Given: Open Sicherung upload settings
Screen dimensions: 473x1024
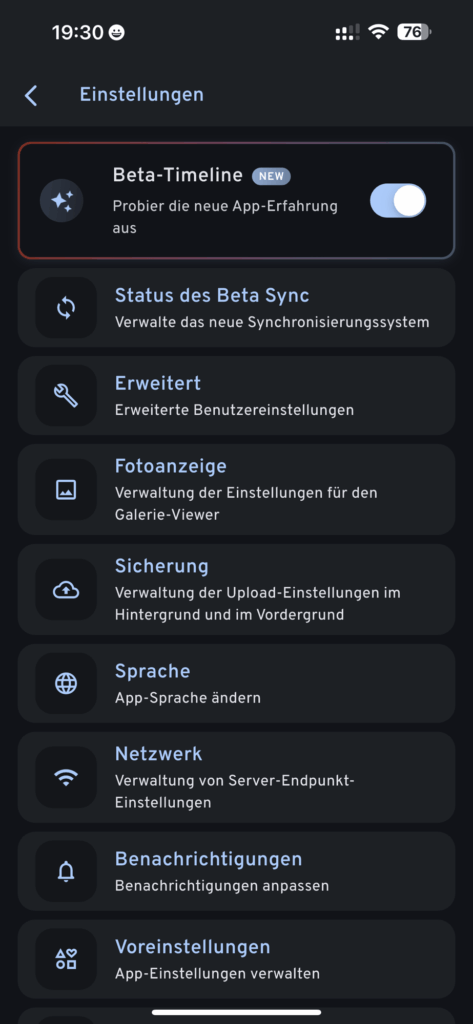Looking at the screenshot, I should pyautogui.click(x=236, y=590).
